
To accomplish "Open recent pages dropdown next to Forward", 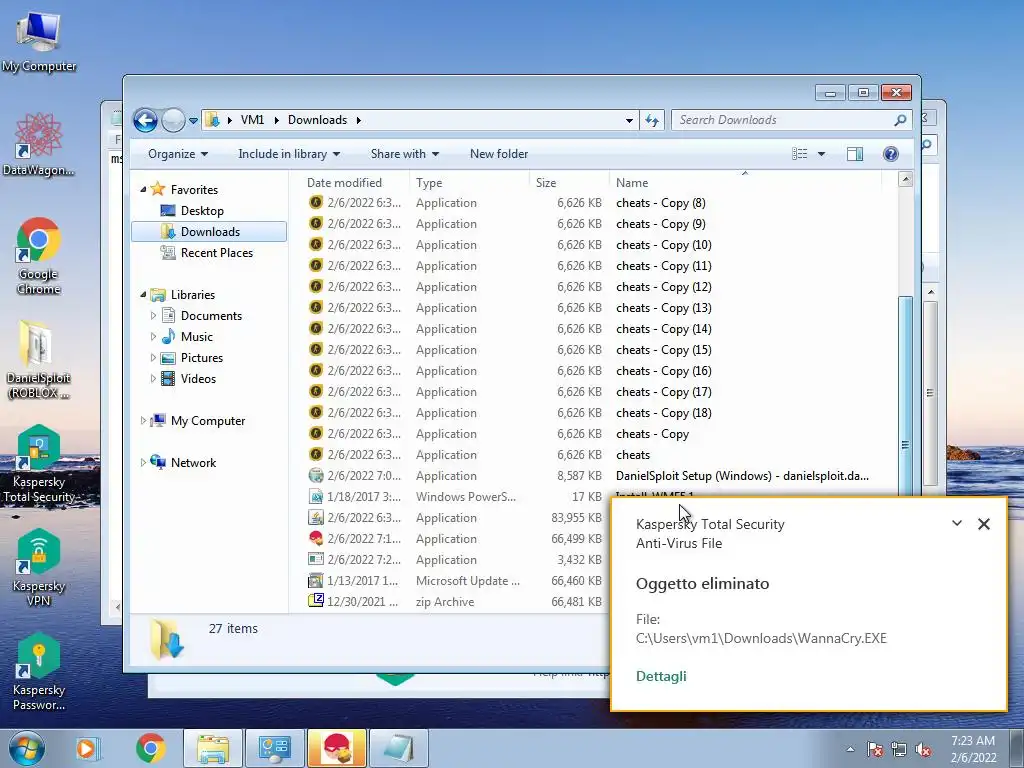I will point(193,121).
